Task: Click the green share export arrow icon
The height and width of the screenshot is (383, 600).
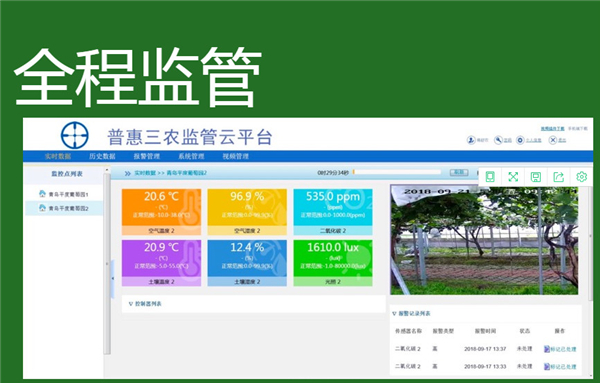Action: (559, 177)
